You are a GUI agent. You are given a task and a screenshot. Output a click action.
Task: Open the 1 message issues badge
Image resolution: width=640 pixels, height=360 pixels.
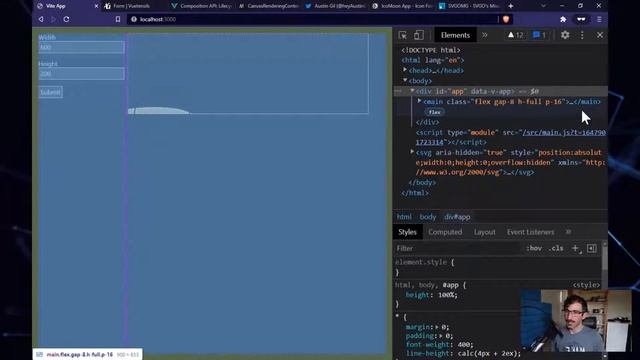[539, 35]
